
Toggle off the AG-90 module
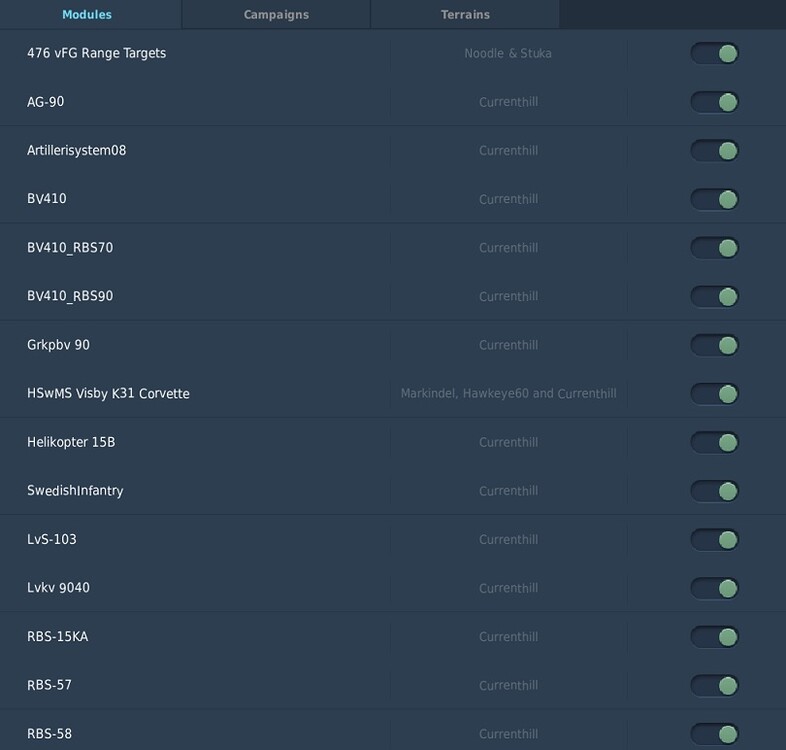pos(714,102)
